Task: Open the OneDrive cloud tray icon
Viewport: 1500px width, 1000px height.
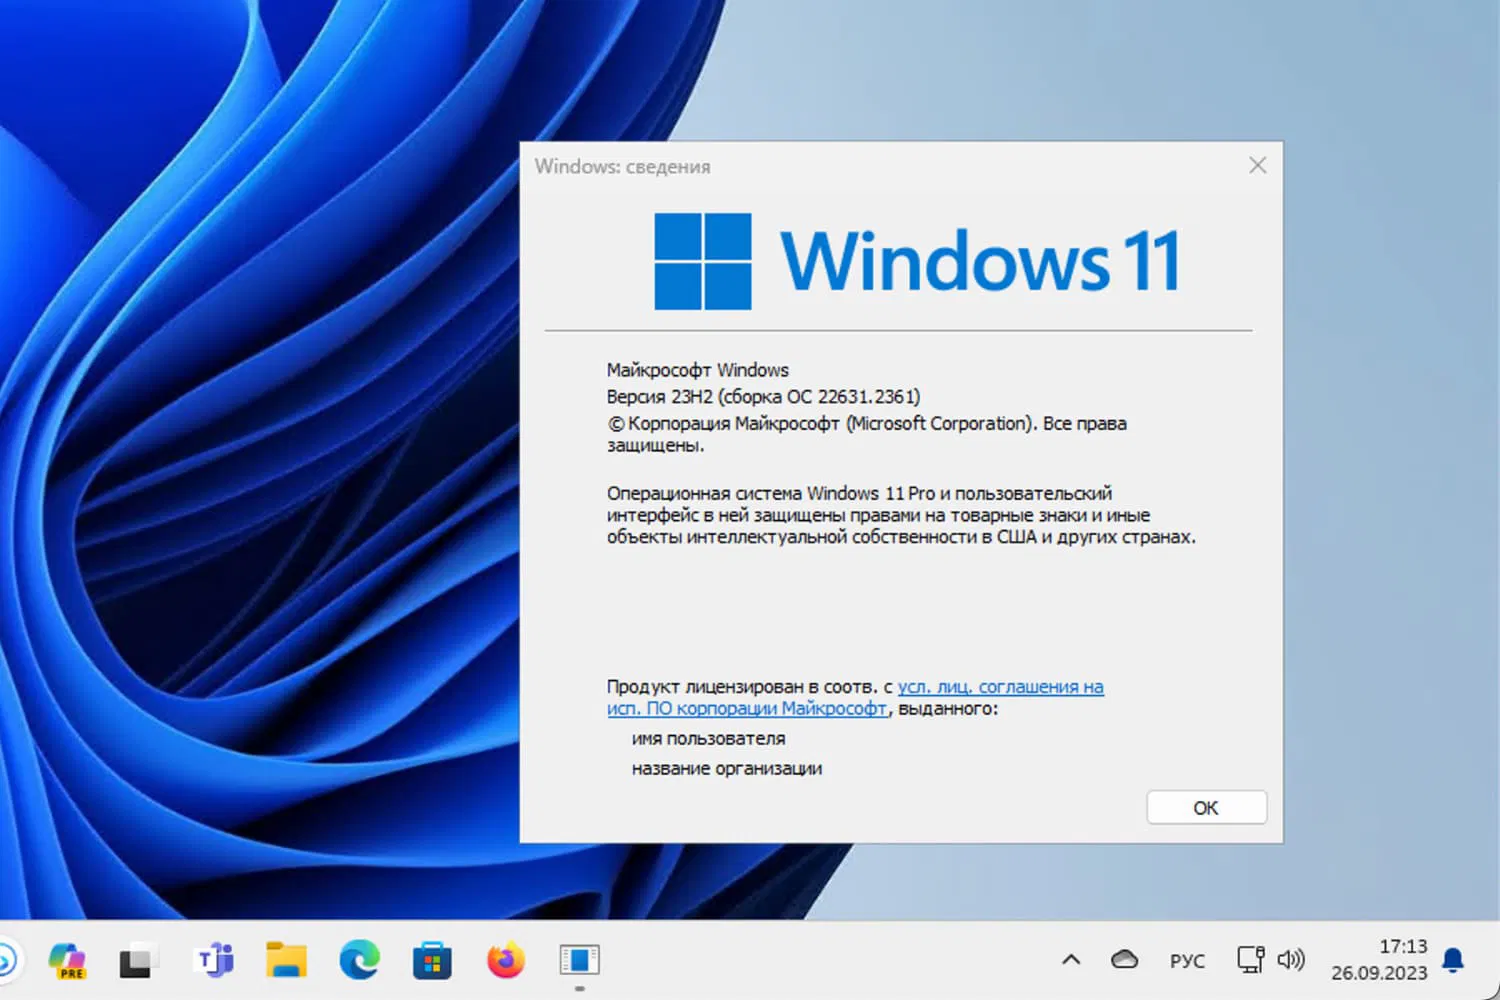Action: coord(1124,960)
